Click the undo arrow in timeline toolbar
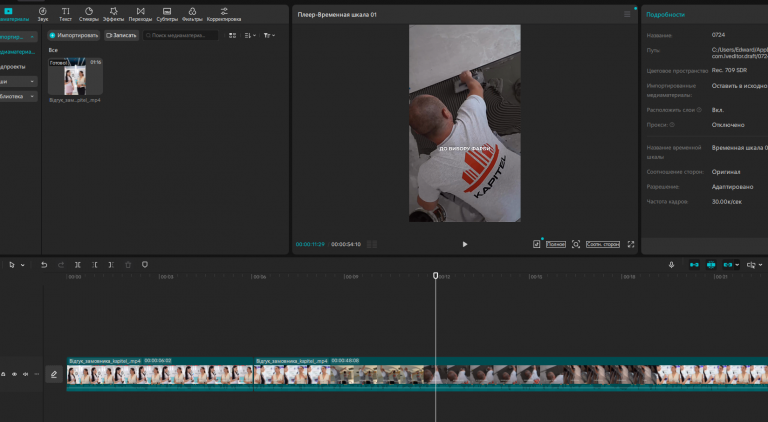Image resolution: width=768 pixels, height=422 pixels. point(44,265)
